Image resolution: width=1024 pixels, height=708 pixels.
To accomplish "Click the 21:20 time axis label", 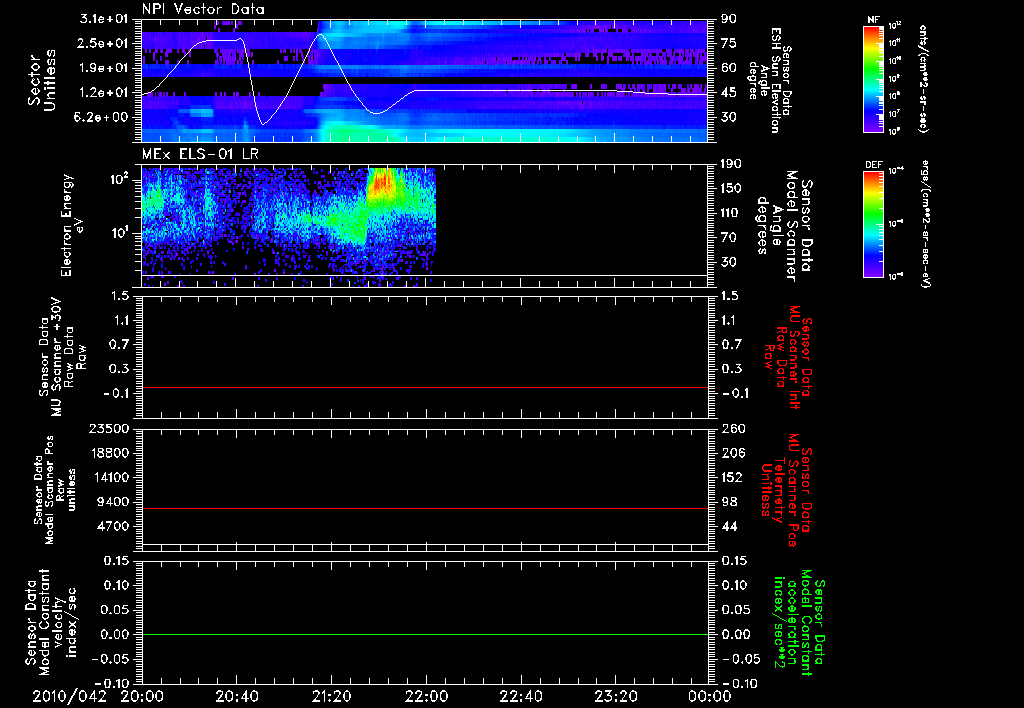I will point(331,696).
